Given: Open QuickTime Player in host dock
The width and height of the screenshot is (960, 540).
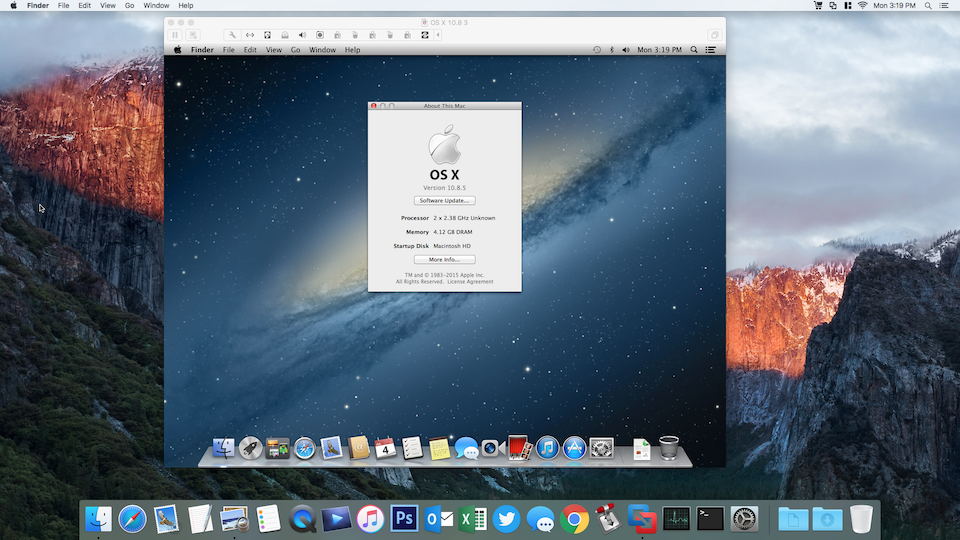Looking at the screenshot, I should [302, 519].
